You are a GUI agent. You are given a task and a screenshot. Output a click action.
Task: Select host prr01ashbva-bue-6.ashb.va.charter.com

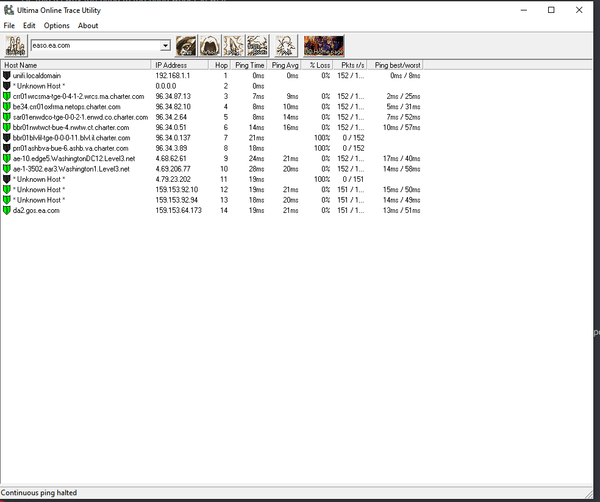click(70, 148)
